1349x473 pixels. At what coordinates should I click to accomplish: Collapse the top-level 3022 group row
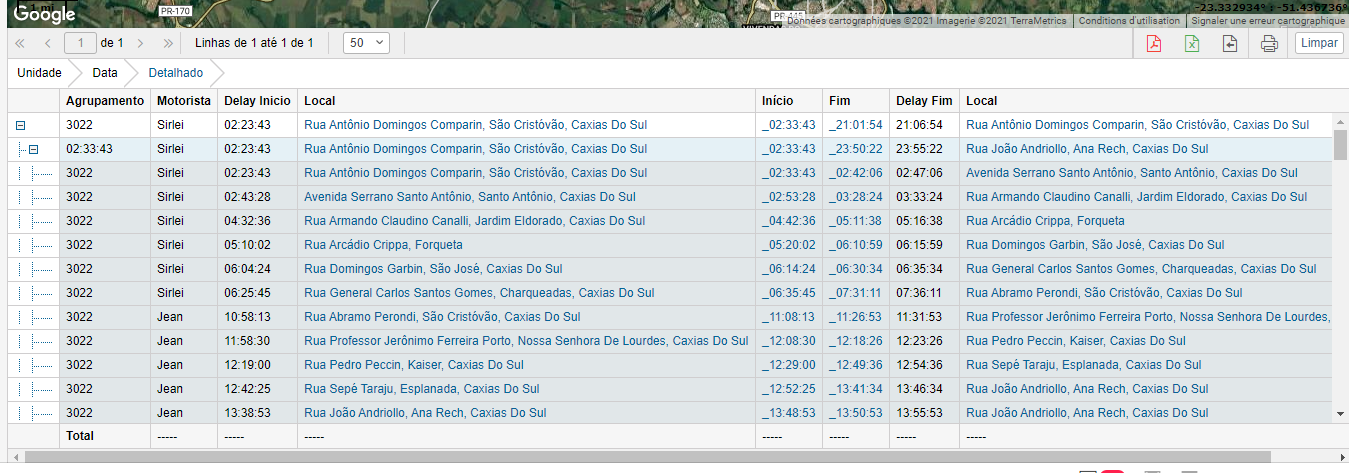point(18,125)
